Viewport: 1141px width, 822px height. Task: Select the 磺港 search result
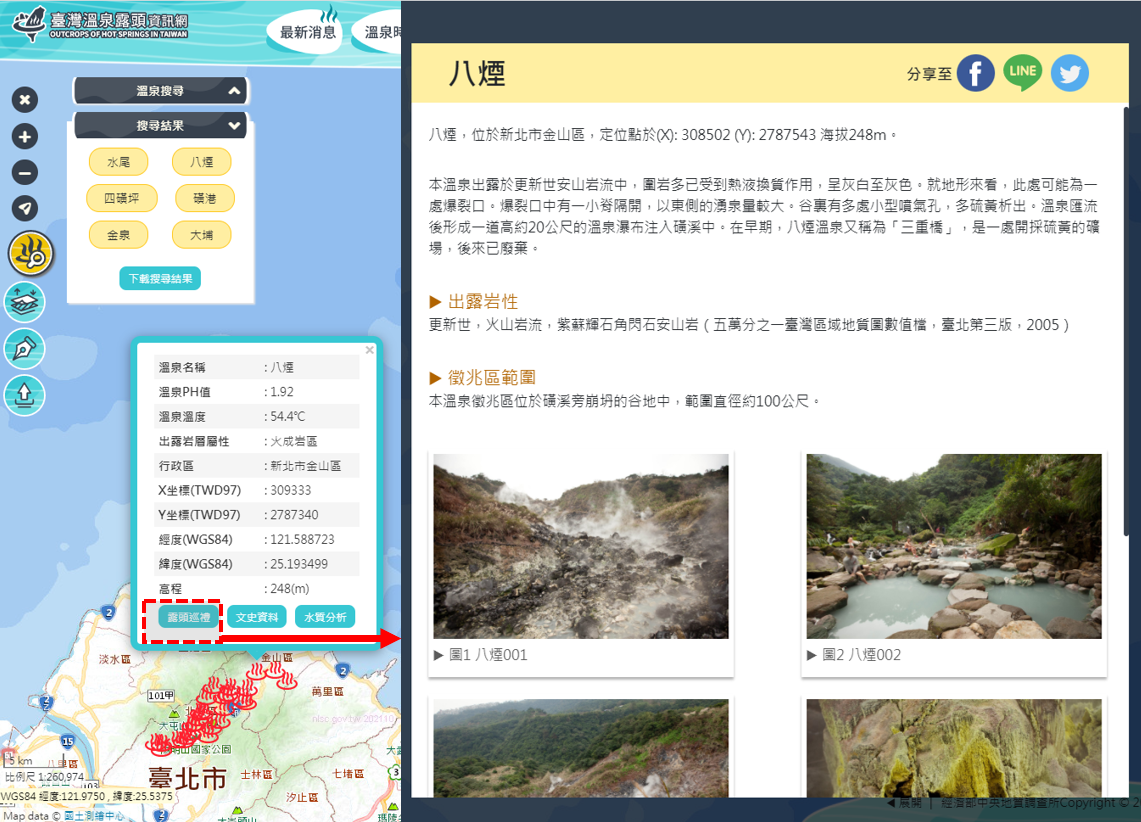204,198
